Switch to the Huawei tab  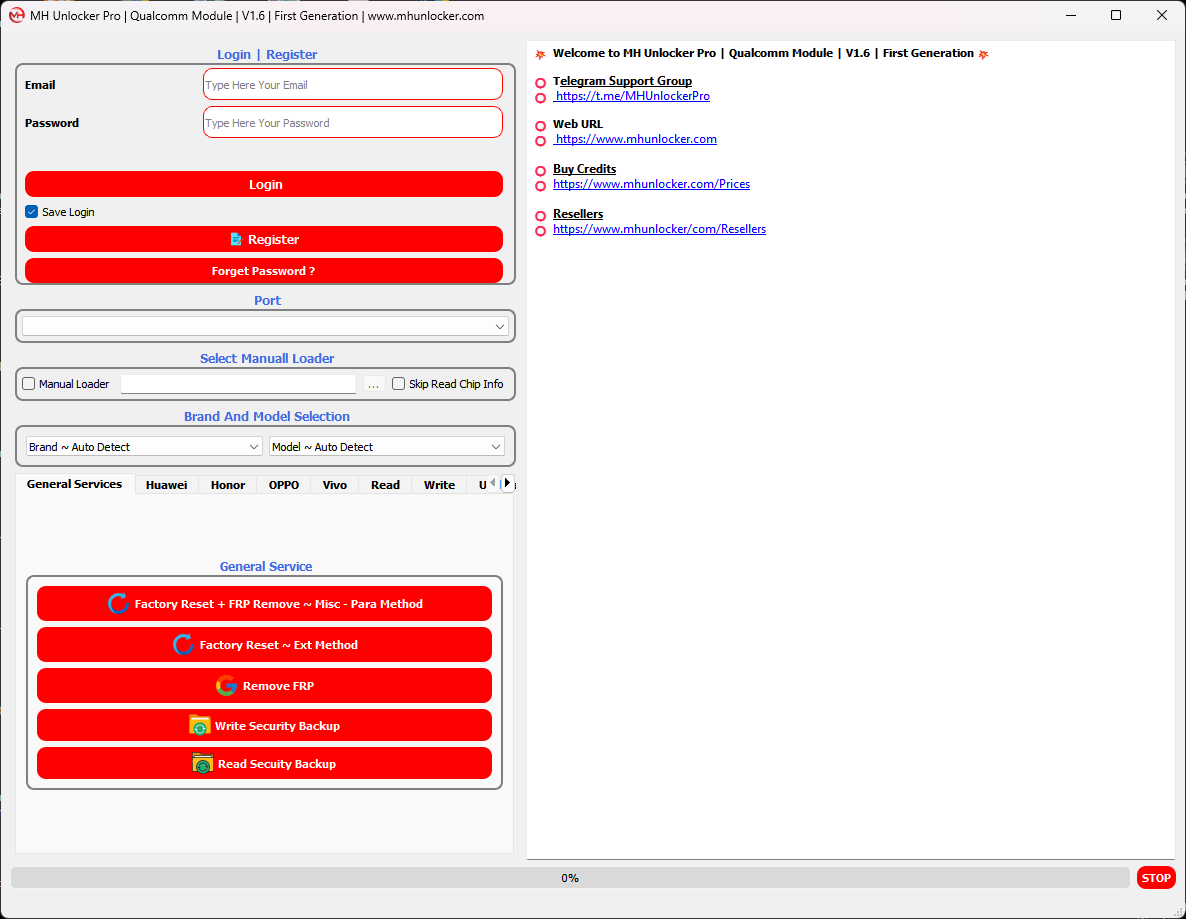pos(166,485)
